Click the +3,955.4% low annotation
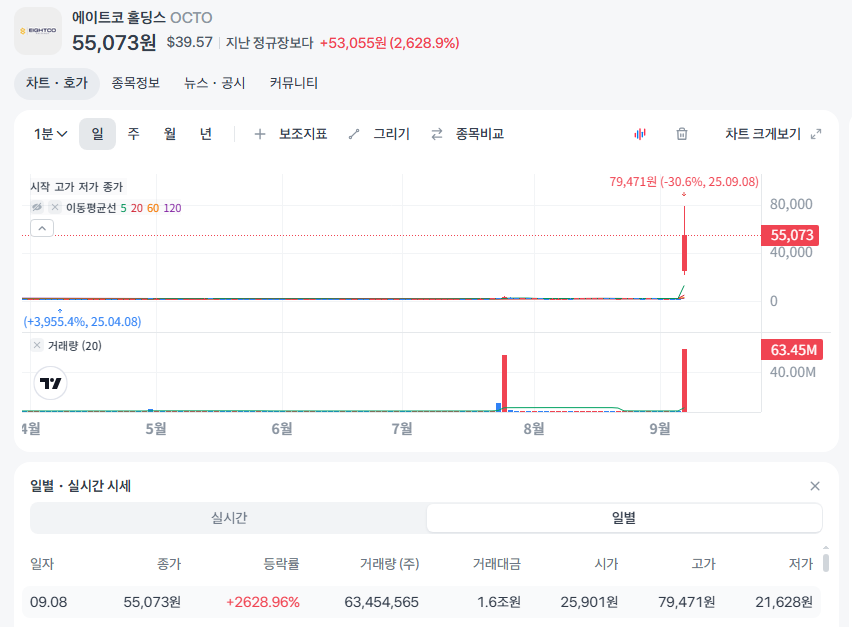 (82, 322)
